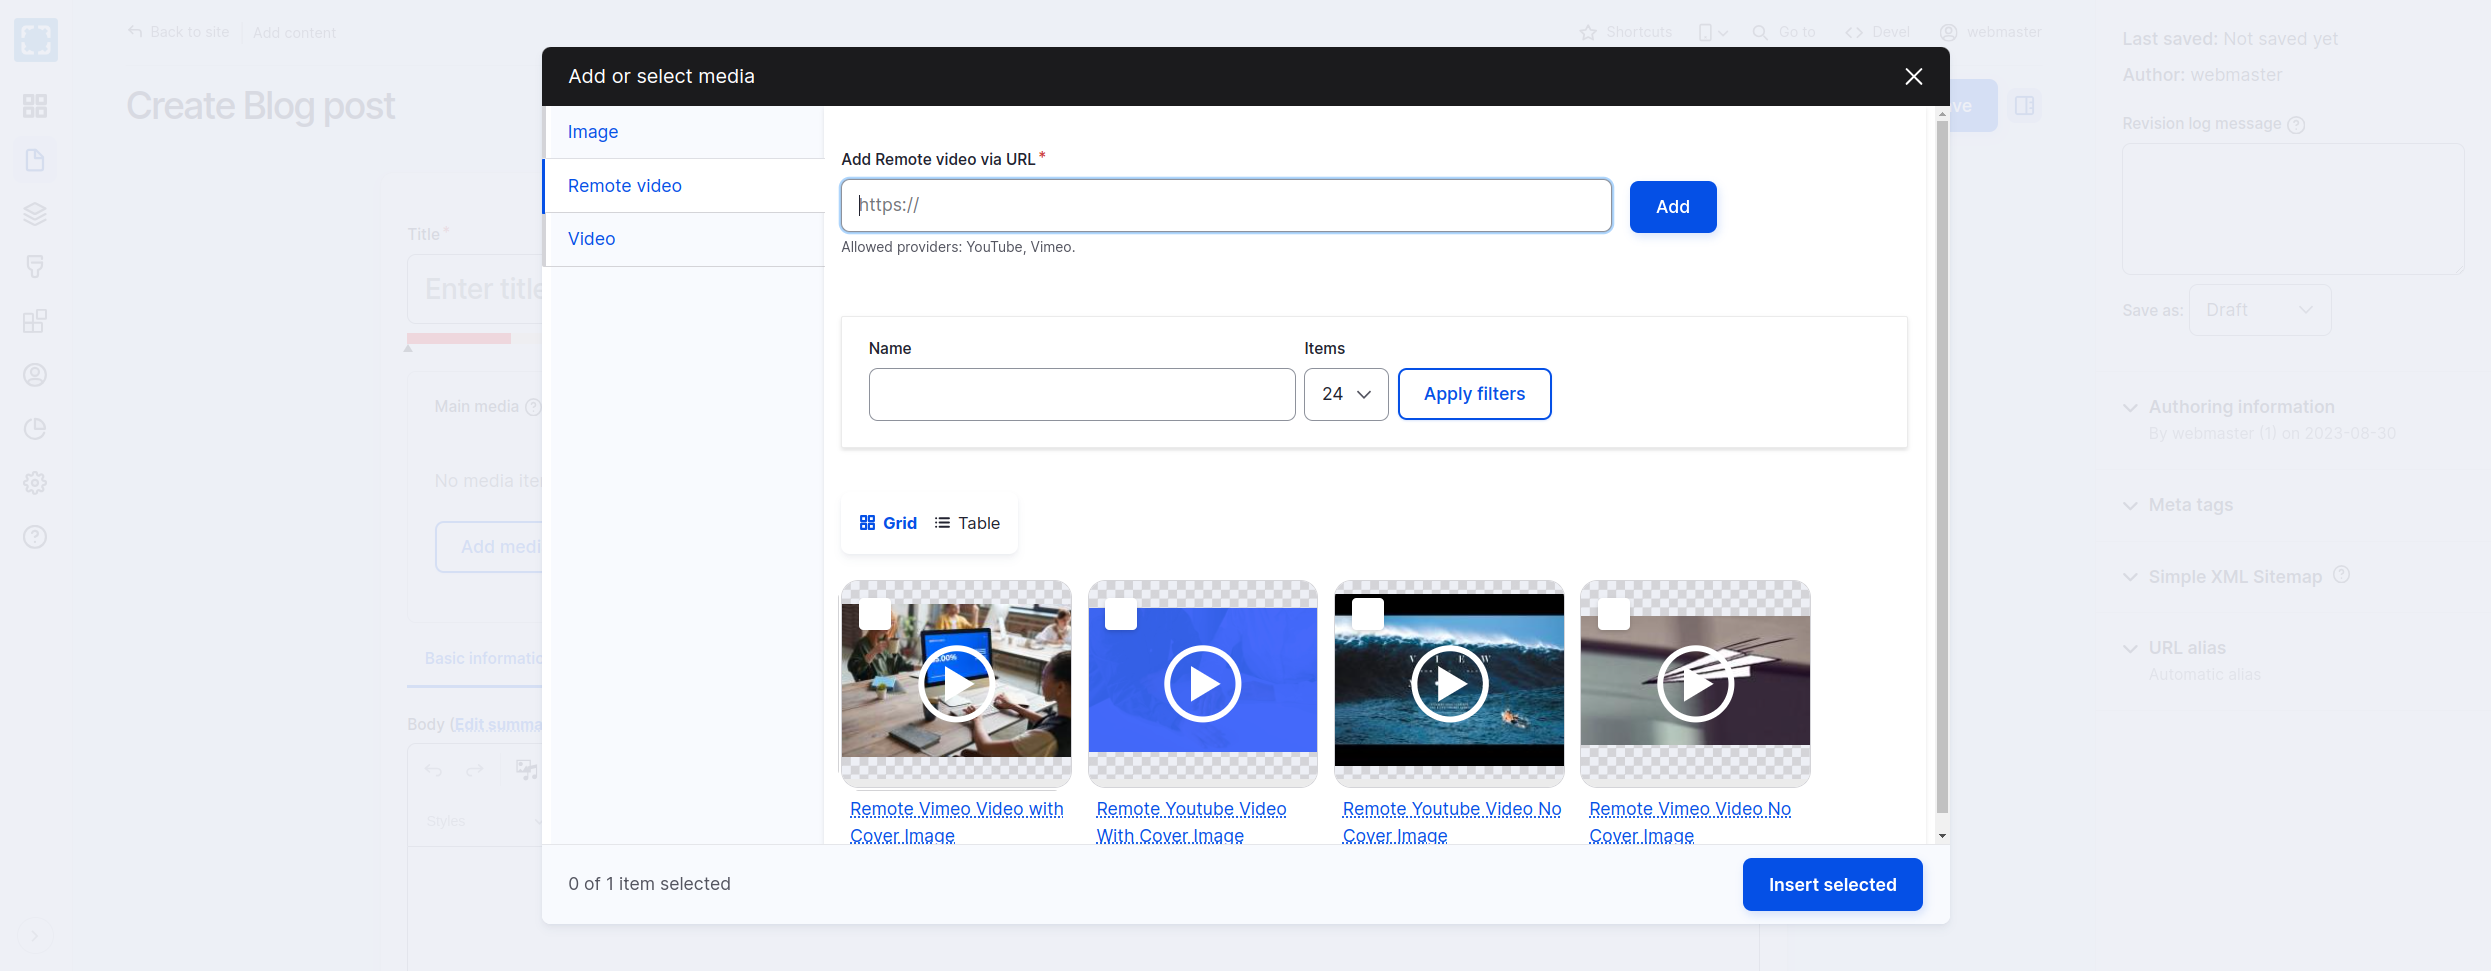Click the help icon in left sidebar
Viewport: 2491px width, 971px height.
tap(35, 537)
